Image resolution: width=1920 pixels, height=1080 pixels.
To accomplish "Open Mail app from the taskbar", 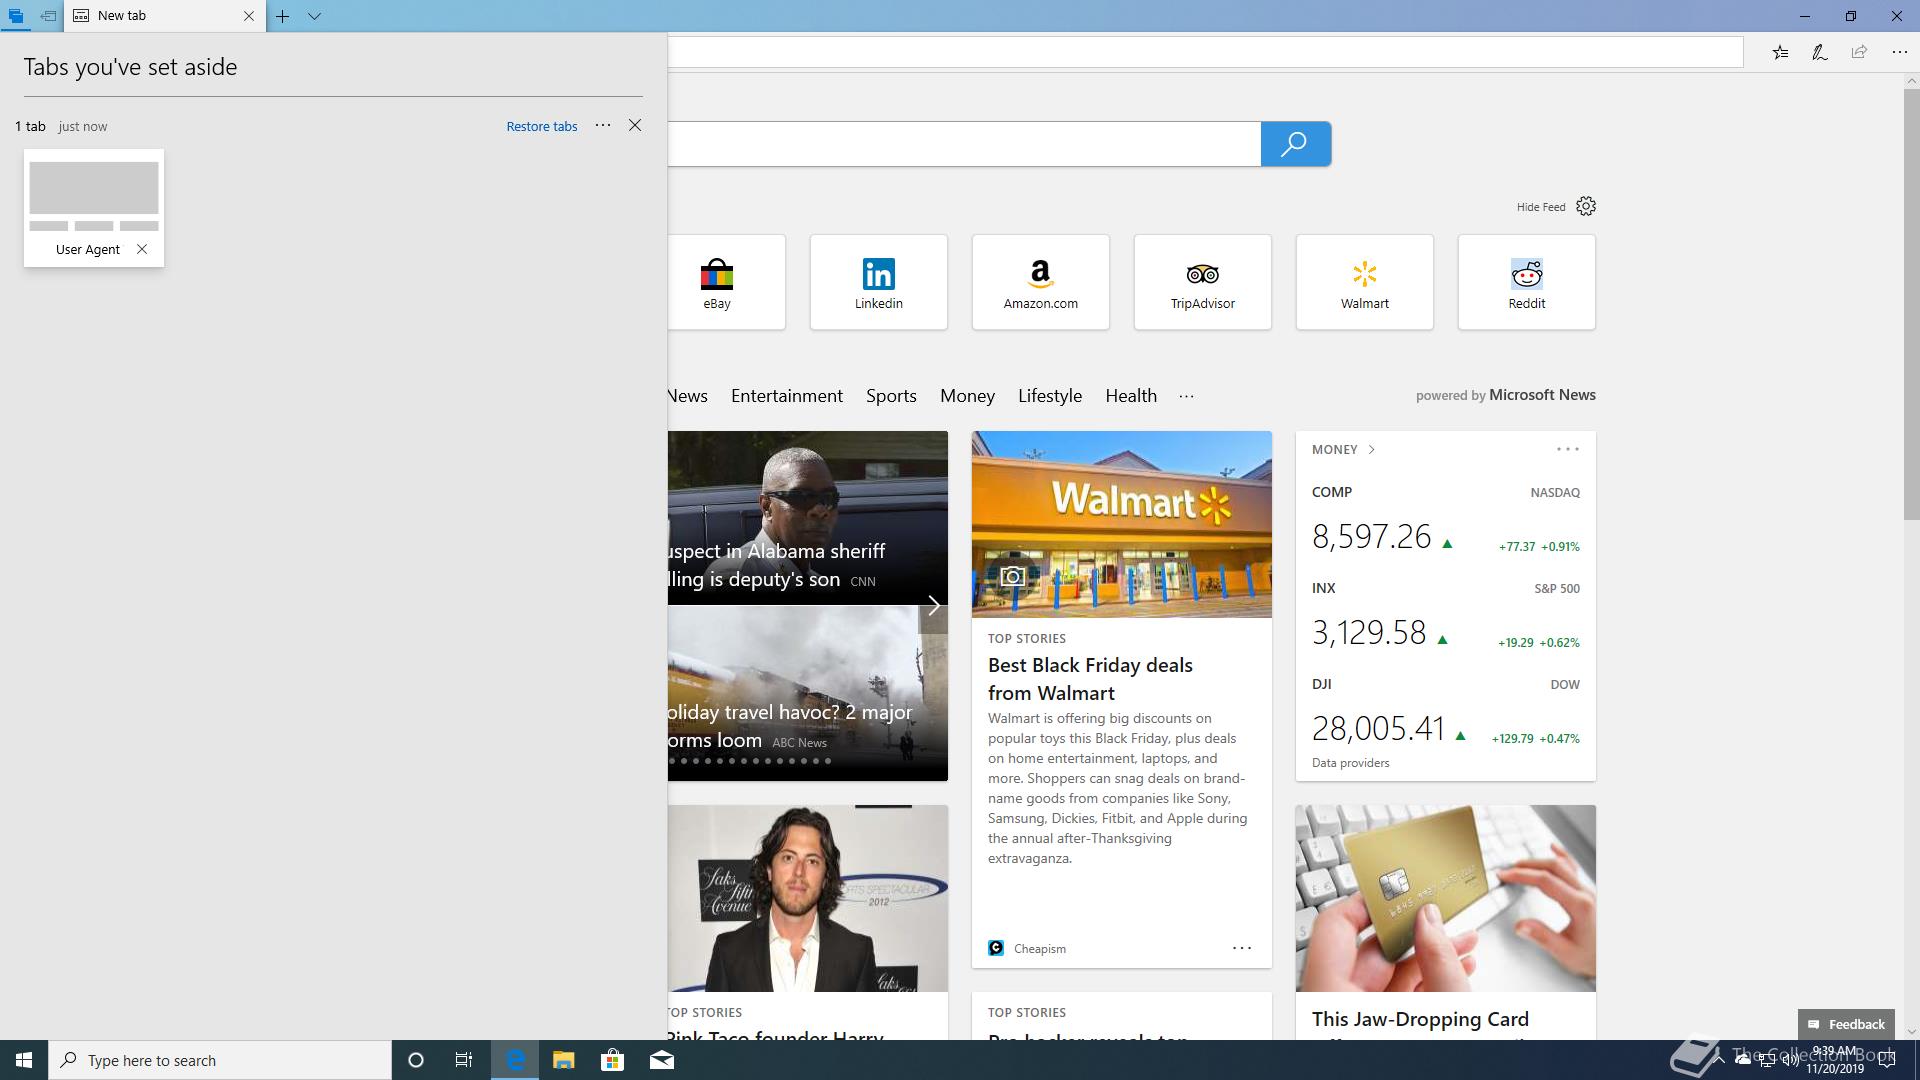I will [x=661, y=1060].
